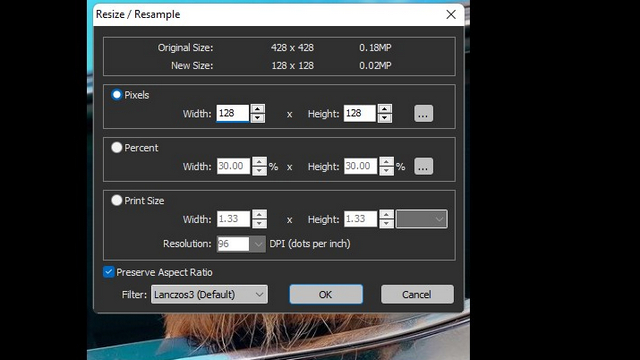
Task: Increase percent Width with up arrow
Action: (x=259, y=162)
